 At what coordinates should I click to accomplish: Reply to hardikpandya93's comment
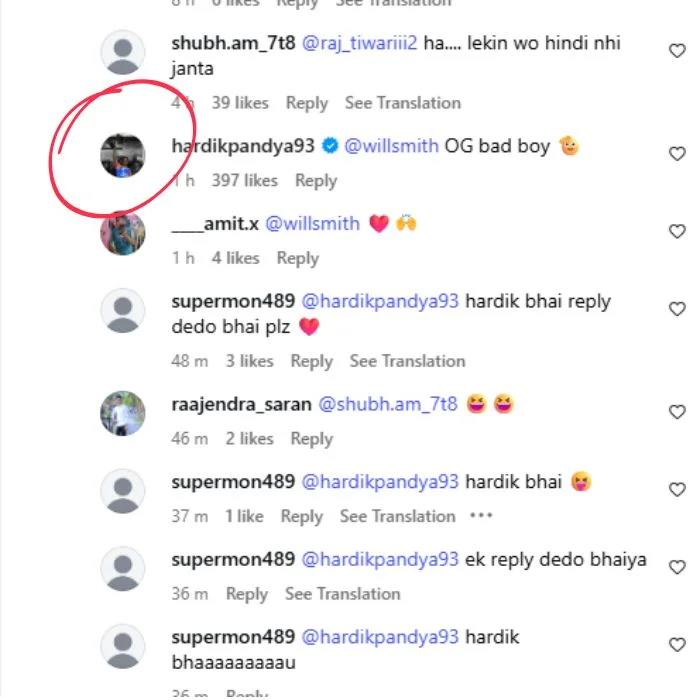[x=316, y=181]
